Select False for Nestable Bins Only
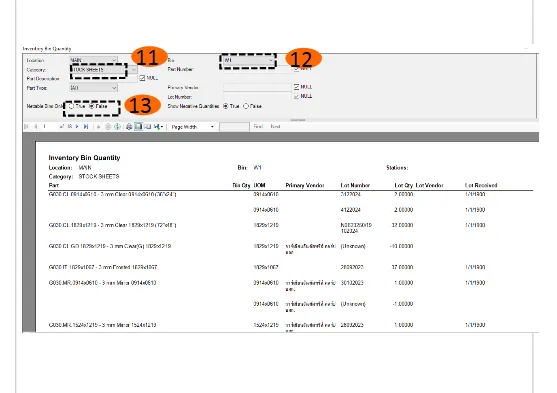The width and height of the screenshot is (557, 393). click(92, 106)
